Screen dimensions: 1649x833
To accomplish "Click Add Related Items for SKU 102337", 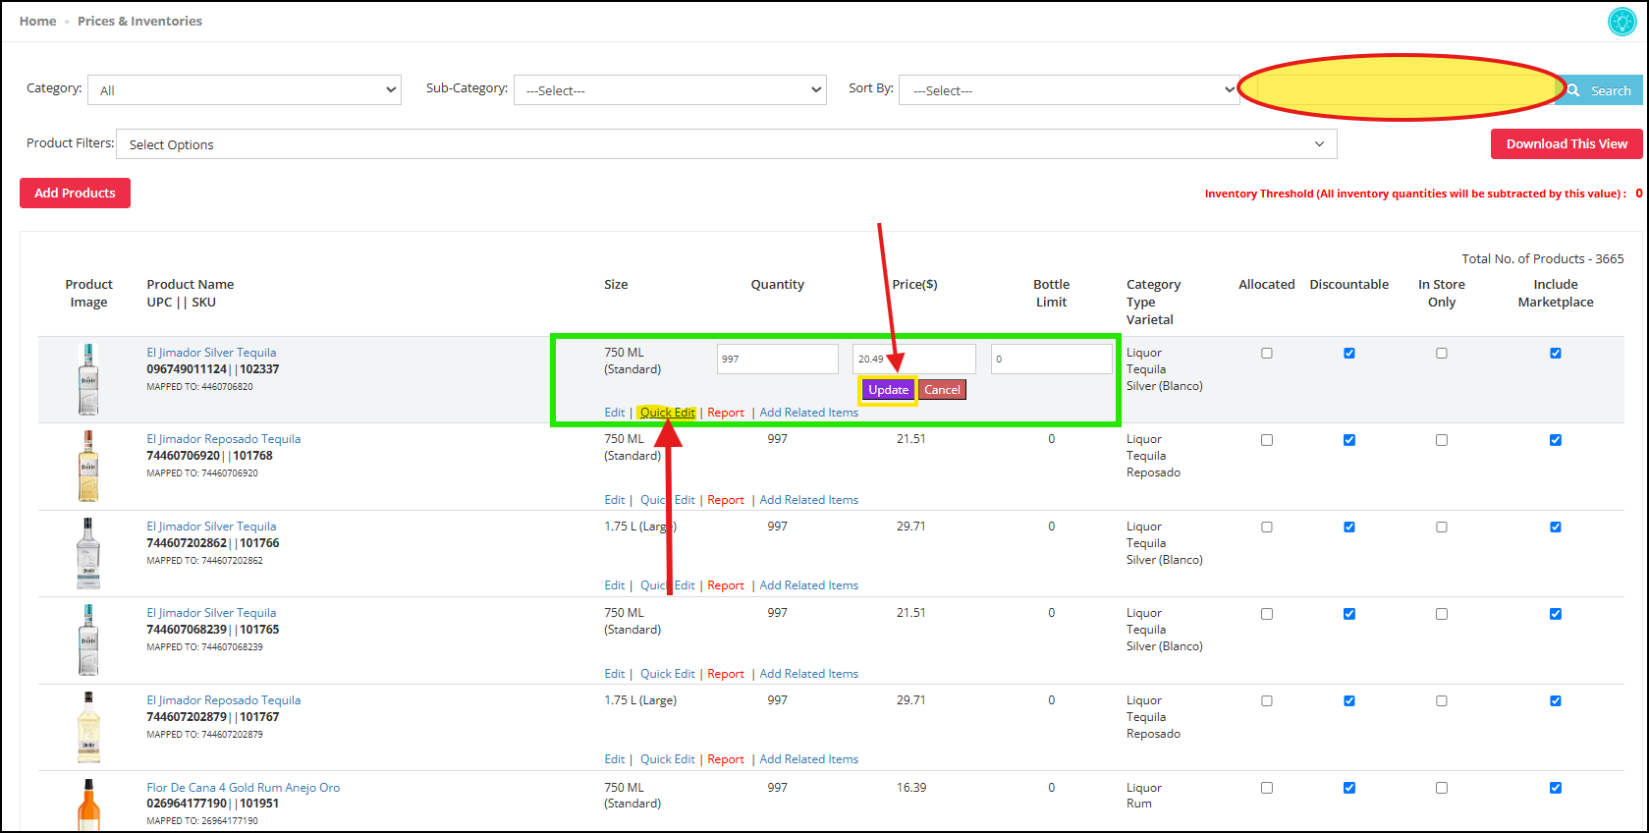I will [809, 412].
